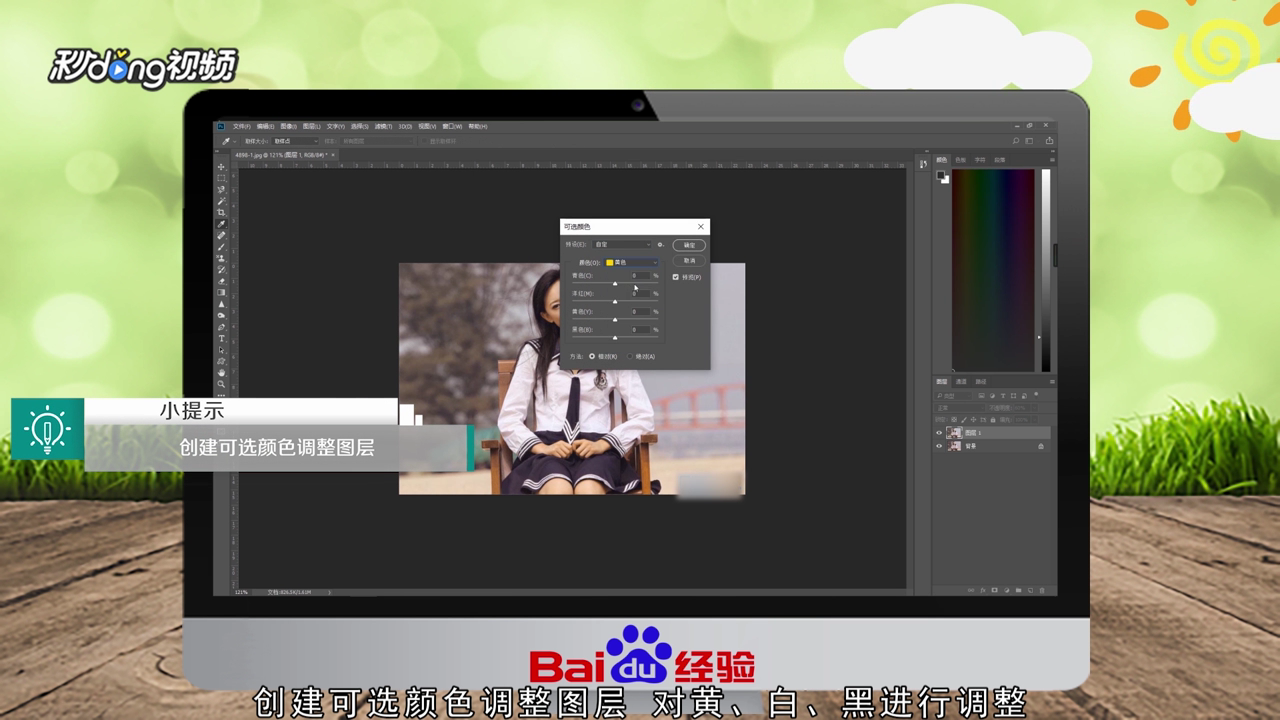Viewport: 1280px width, 720px height.
Task: Switch to the 通道 Channels tab
Action: (x=961, y=382)
